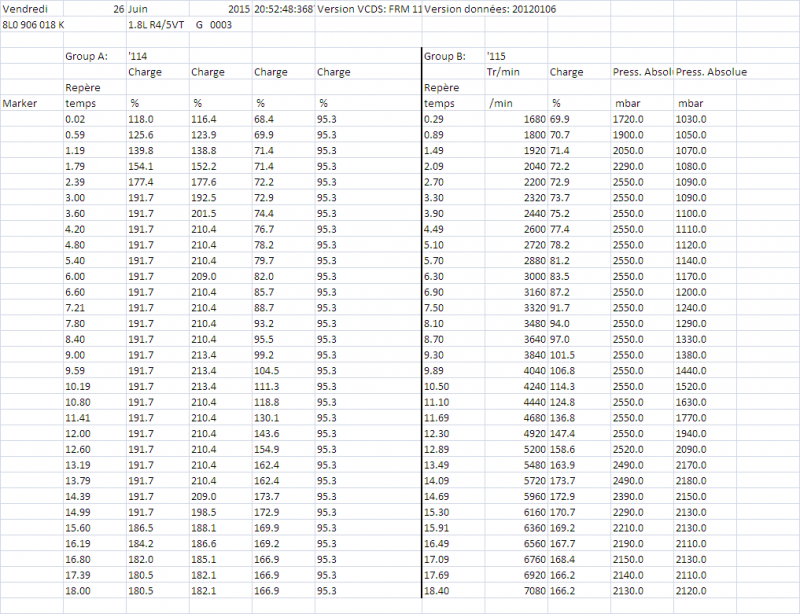Click the pressure value 2520.0
This screenshot has width=800, height=614.
[x=628, y=452]
